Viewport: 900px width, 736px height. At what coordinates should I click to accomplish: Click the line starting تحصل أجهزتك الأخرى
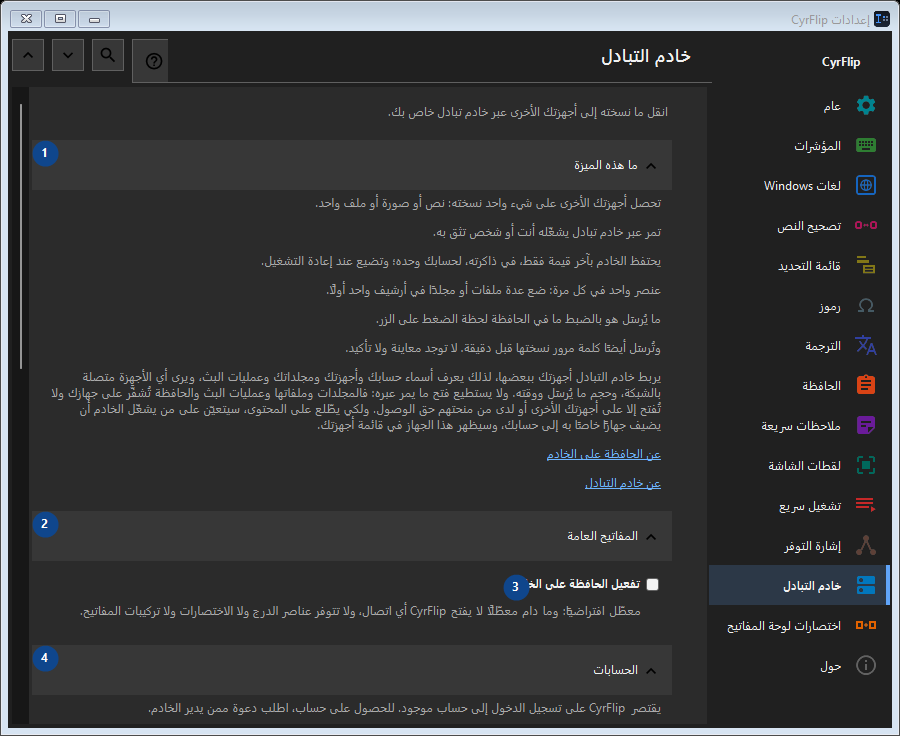488,203
